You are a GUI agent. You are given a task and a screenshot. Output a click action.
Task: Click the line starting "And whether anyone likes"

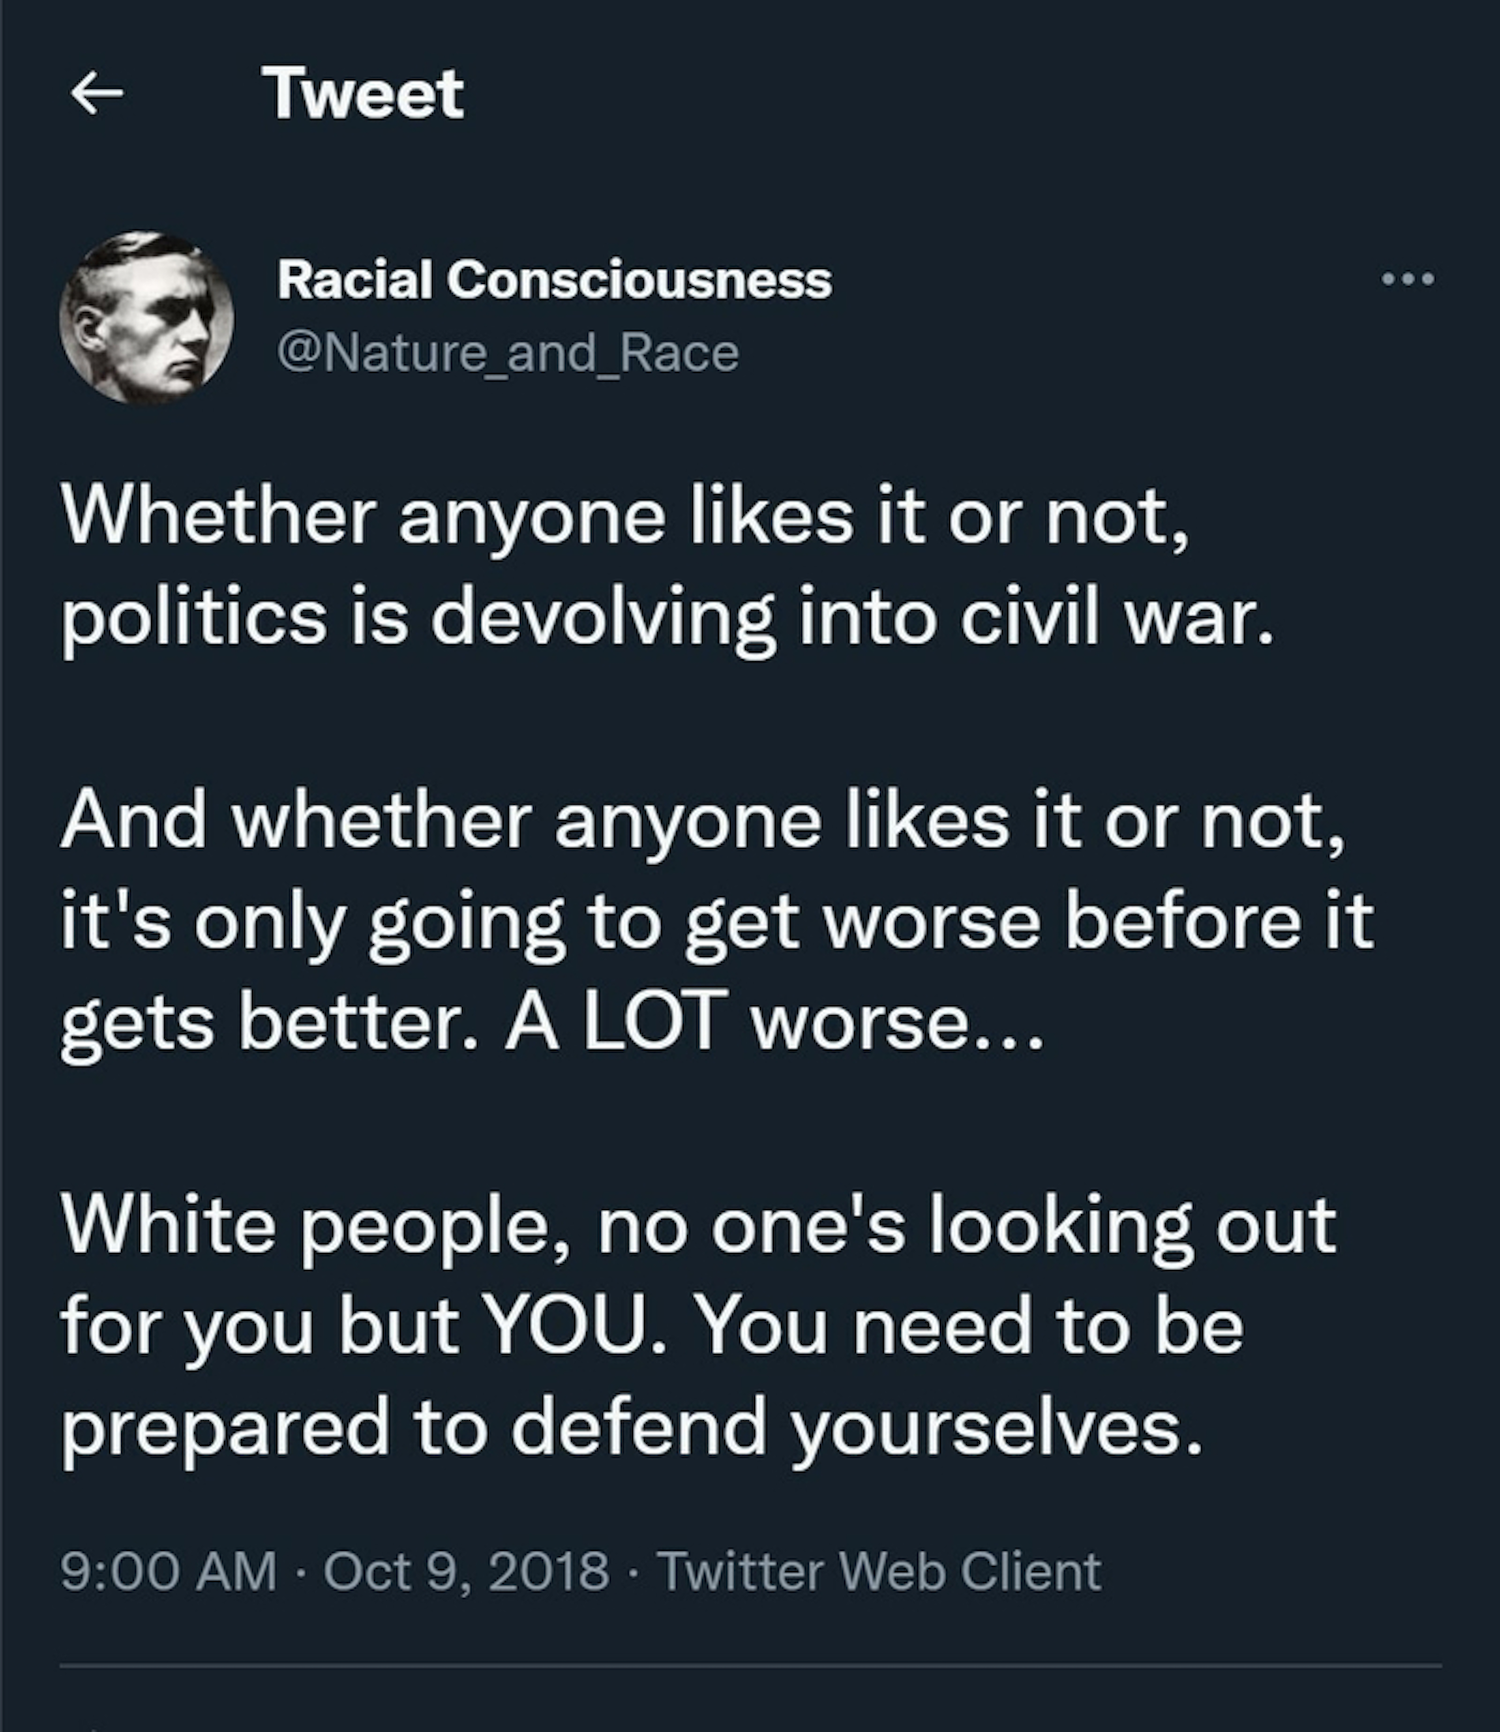(703, 821)
